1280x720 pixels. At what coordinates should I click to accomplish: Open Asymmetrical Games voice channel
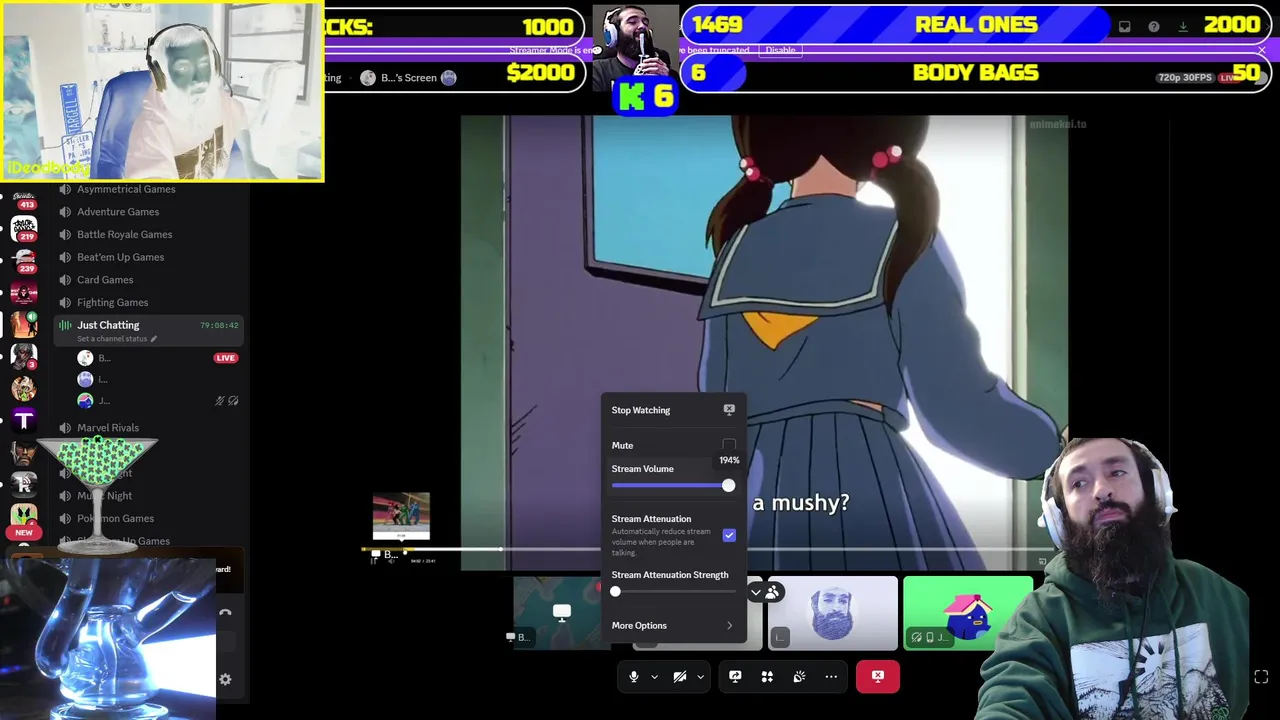tap(126, 189)
